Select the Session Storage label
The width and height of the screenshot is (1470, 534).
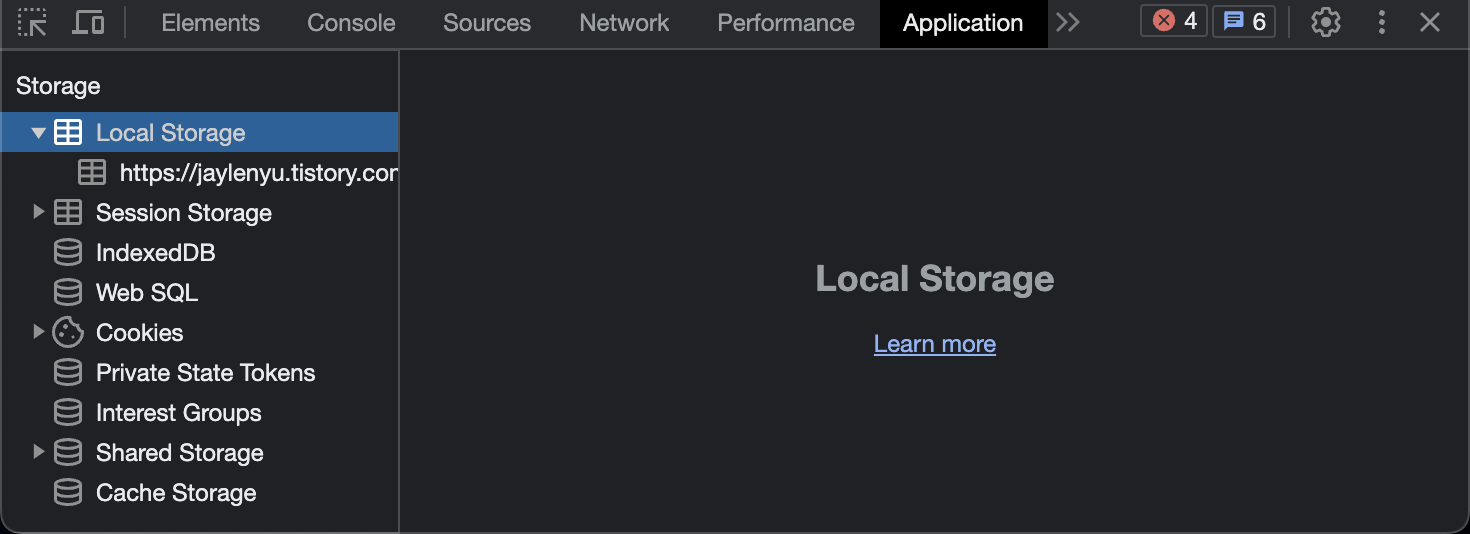[184, 213]
